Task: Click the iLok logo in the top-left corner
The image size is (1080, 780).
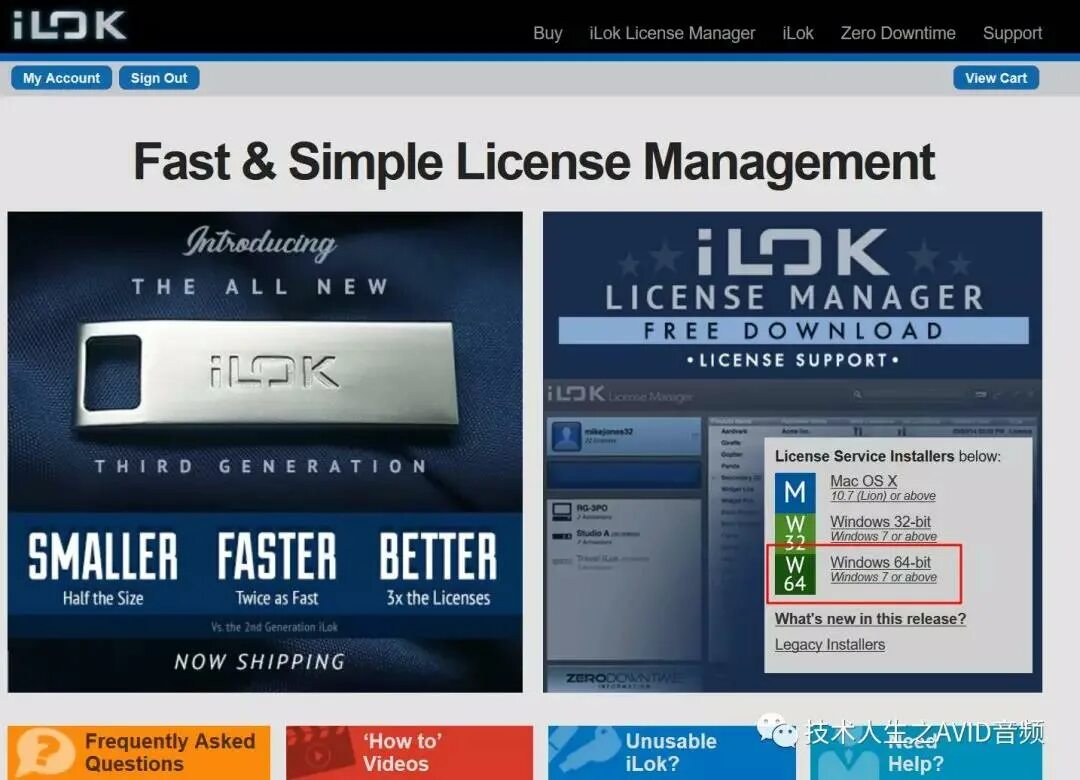Action: coord(70,25)
